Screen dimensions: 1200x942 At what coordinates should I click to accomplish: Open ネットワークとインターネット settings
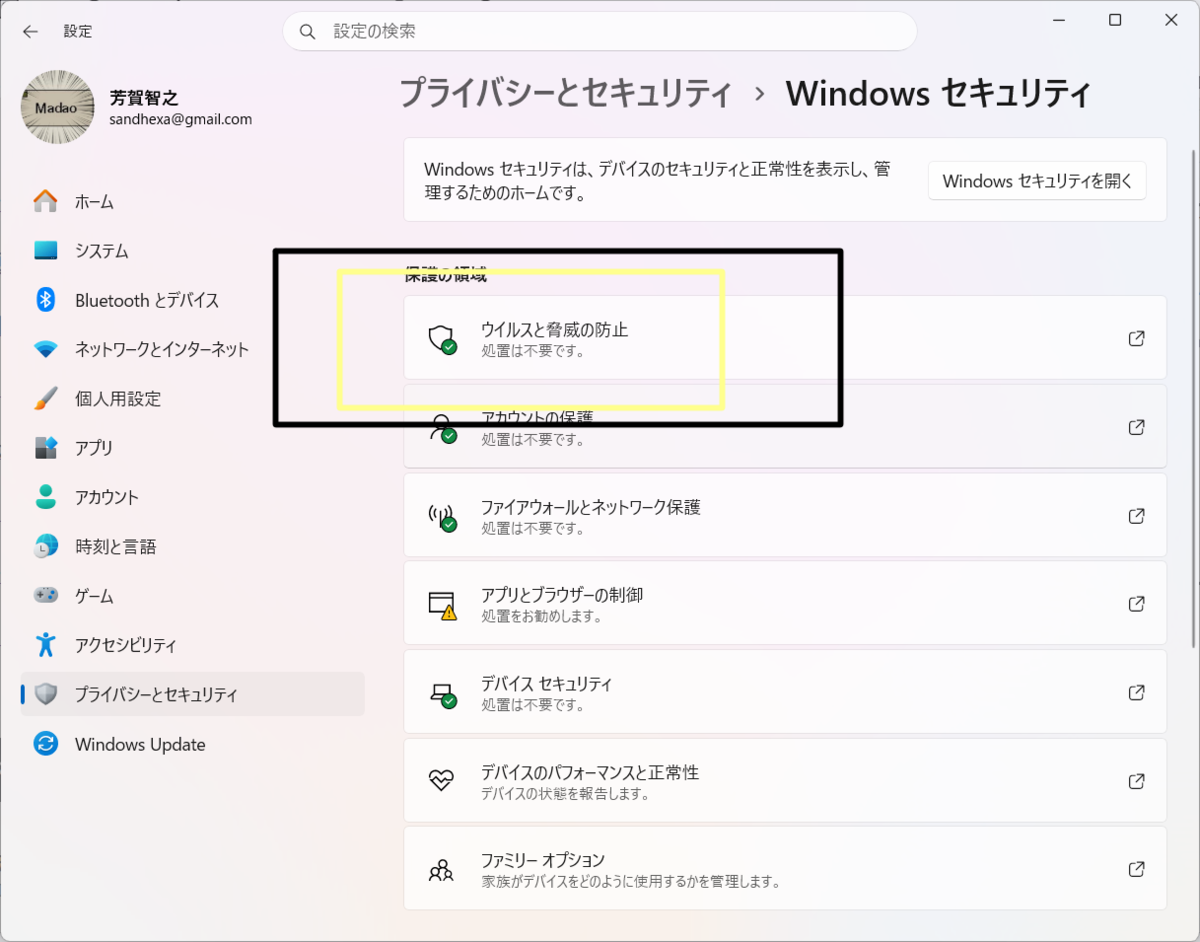tap(193, 349)
